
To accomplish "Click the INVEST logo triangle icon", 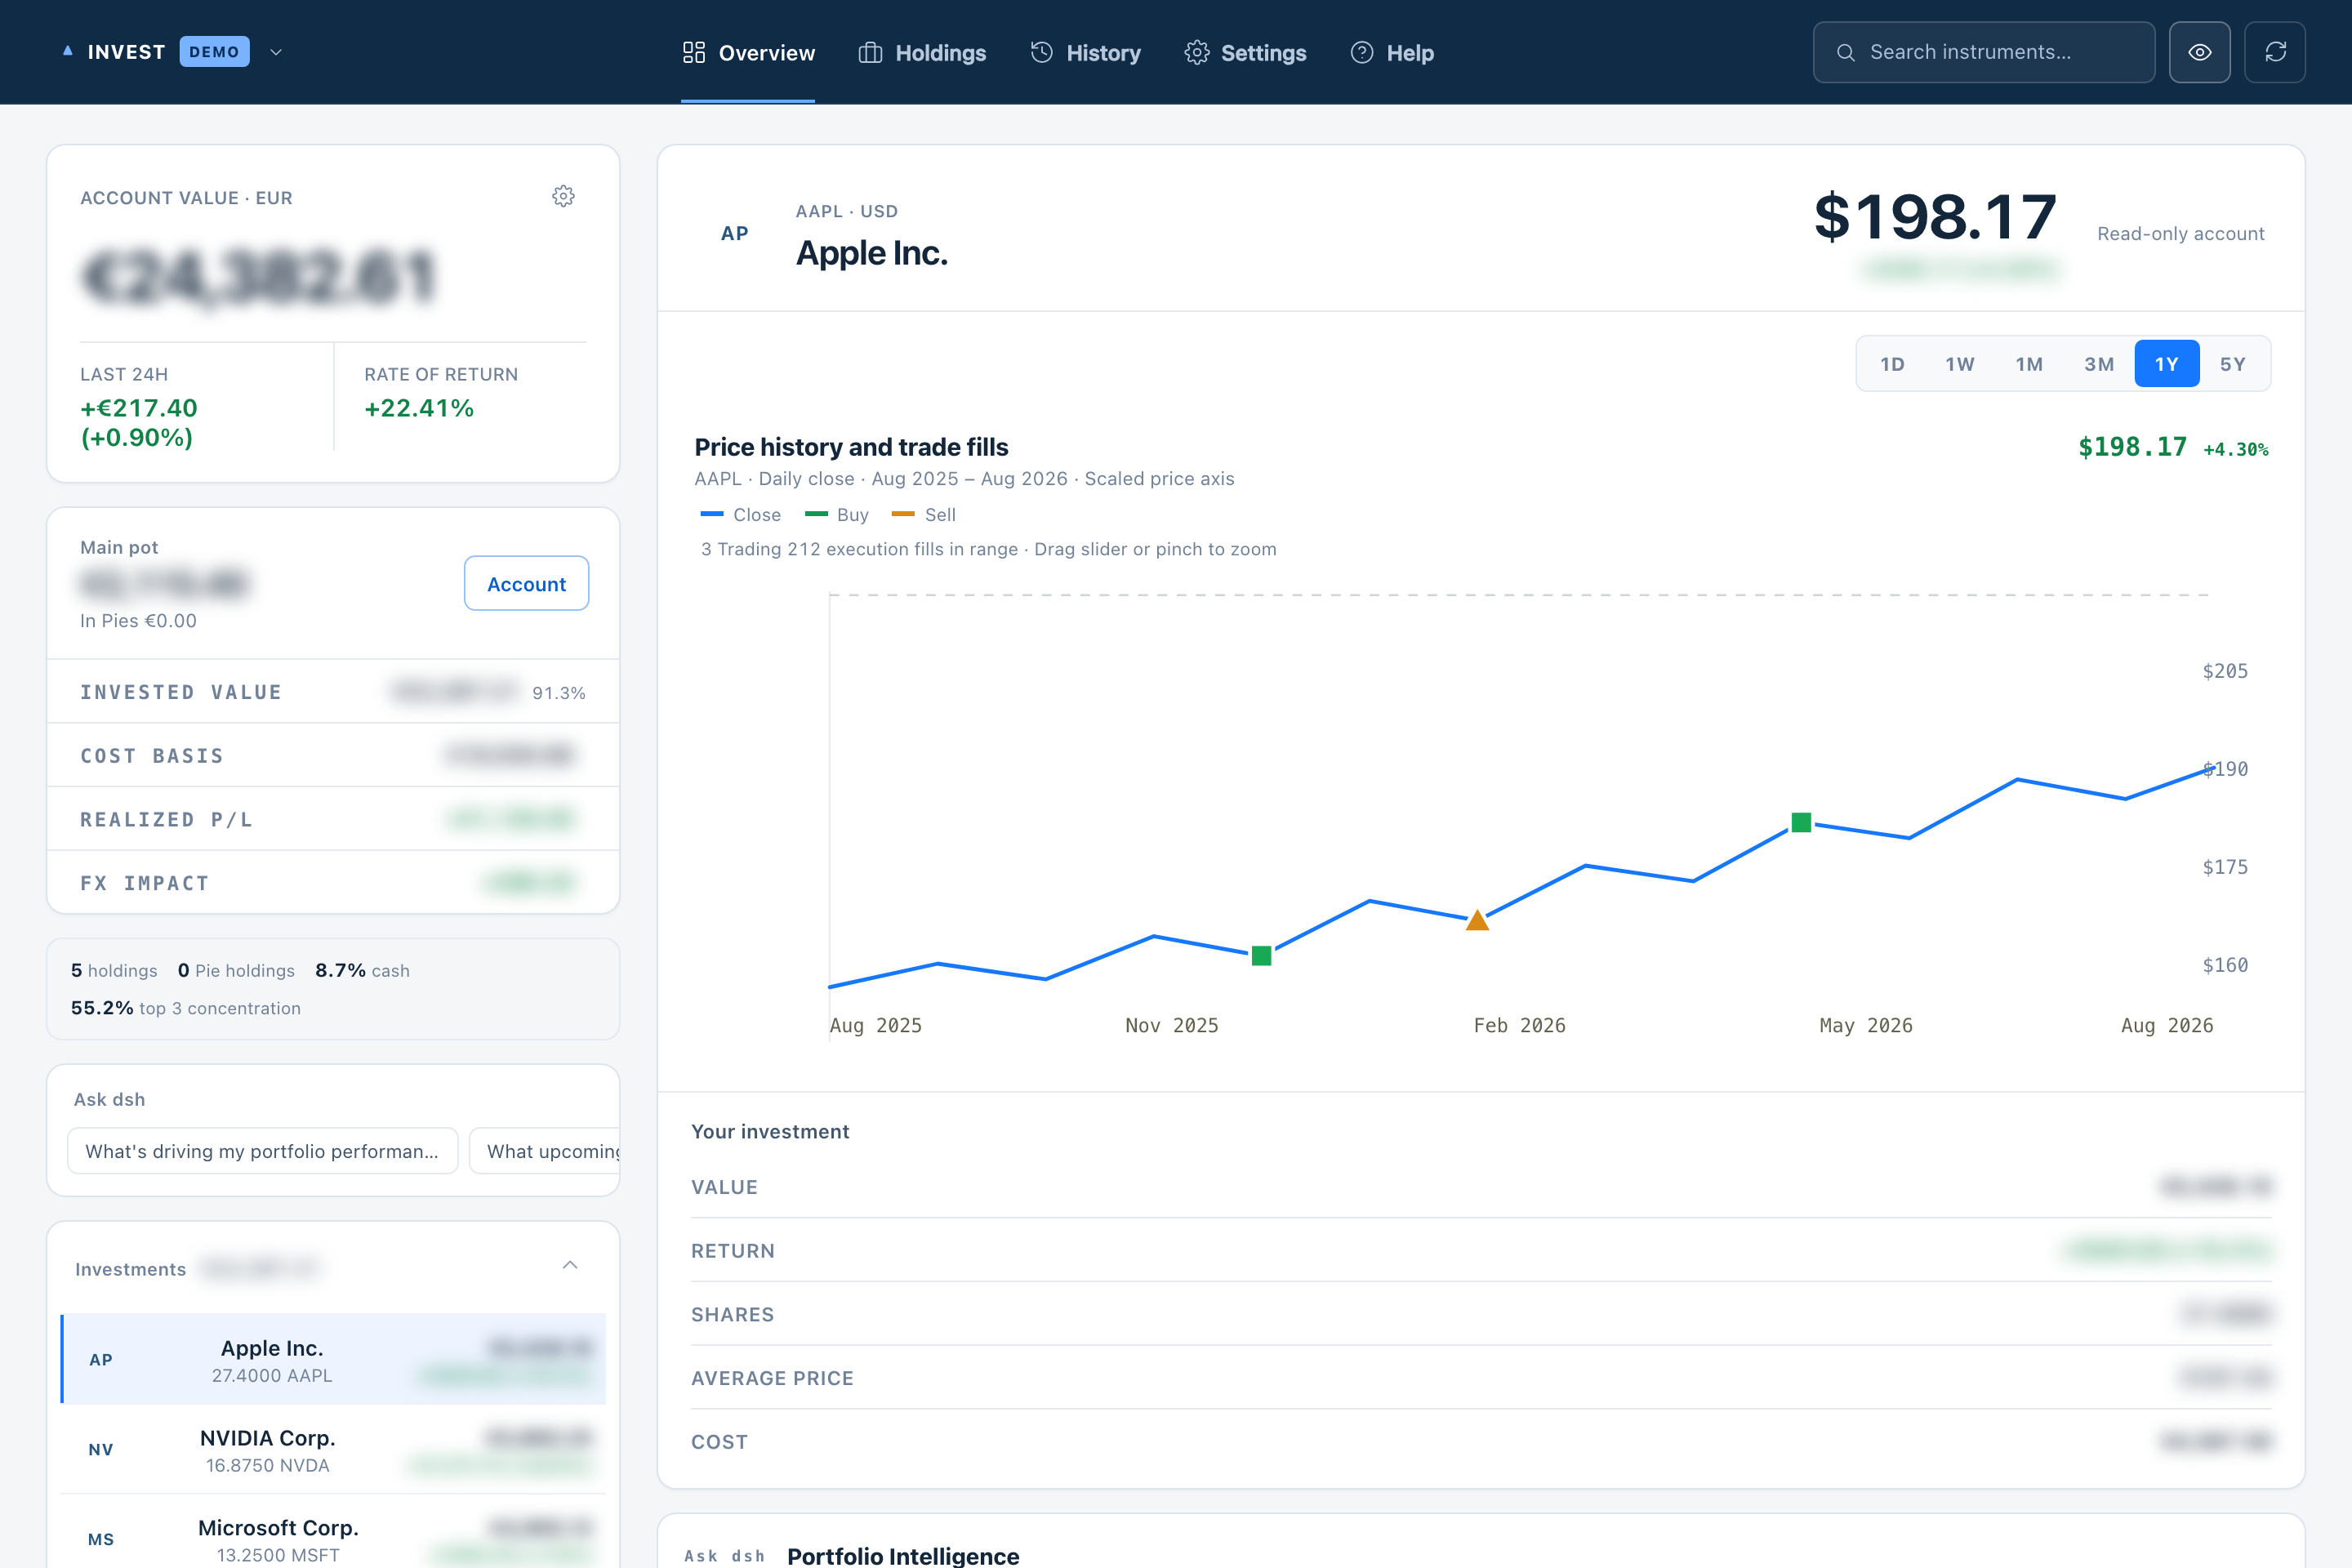I will tap(68, 51).
